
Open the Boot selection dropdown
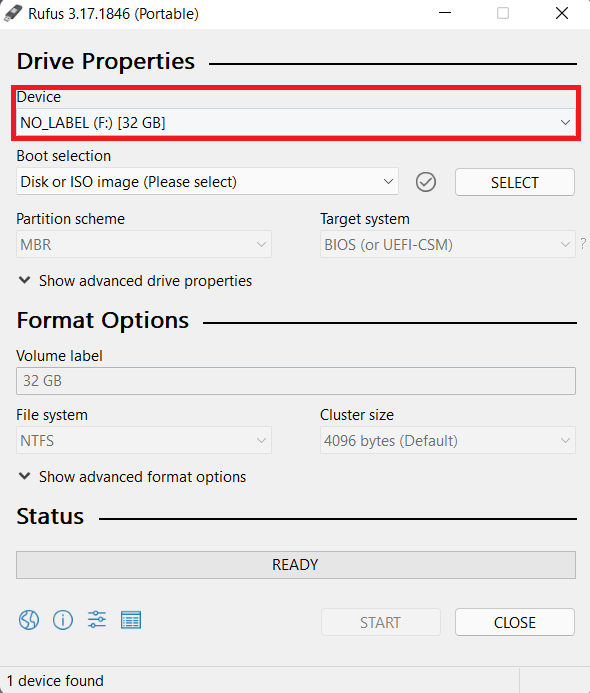coord(207,182)
